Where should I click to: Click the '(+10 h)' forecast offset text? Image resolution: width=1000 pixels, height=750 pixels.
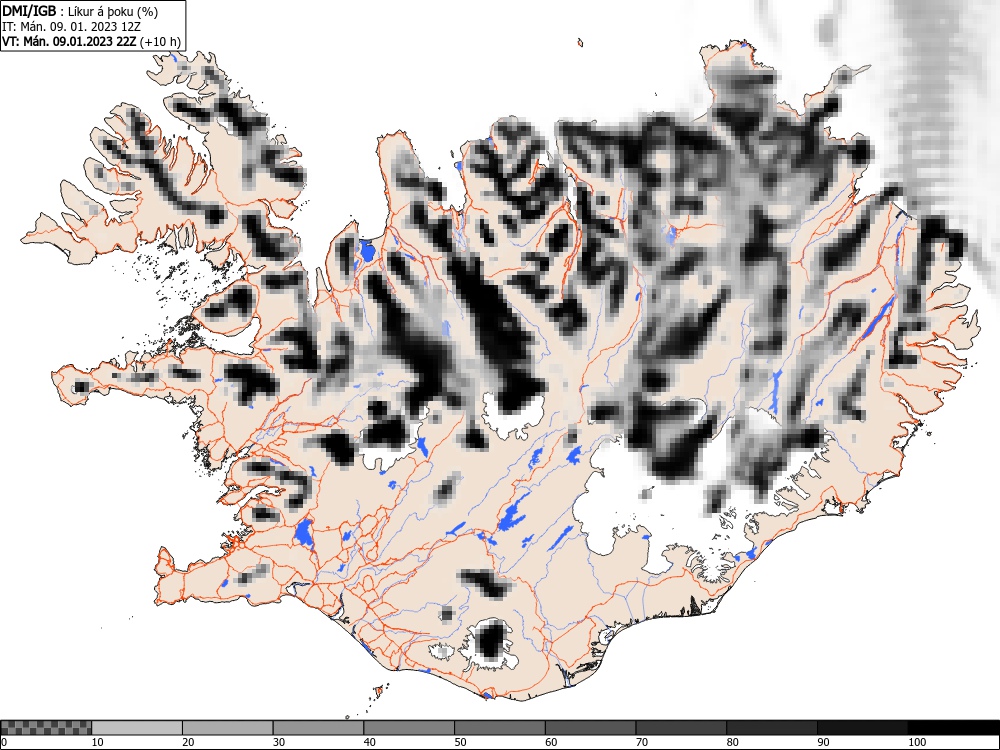point(160,42)
